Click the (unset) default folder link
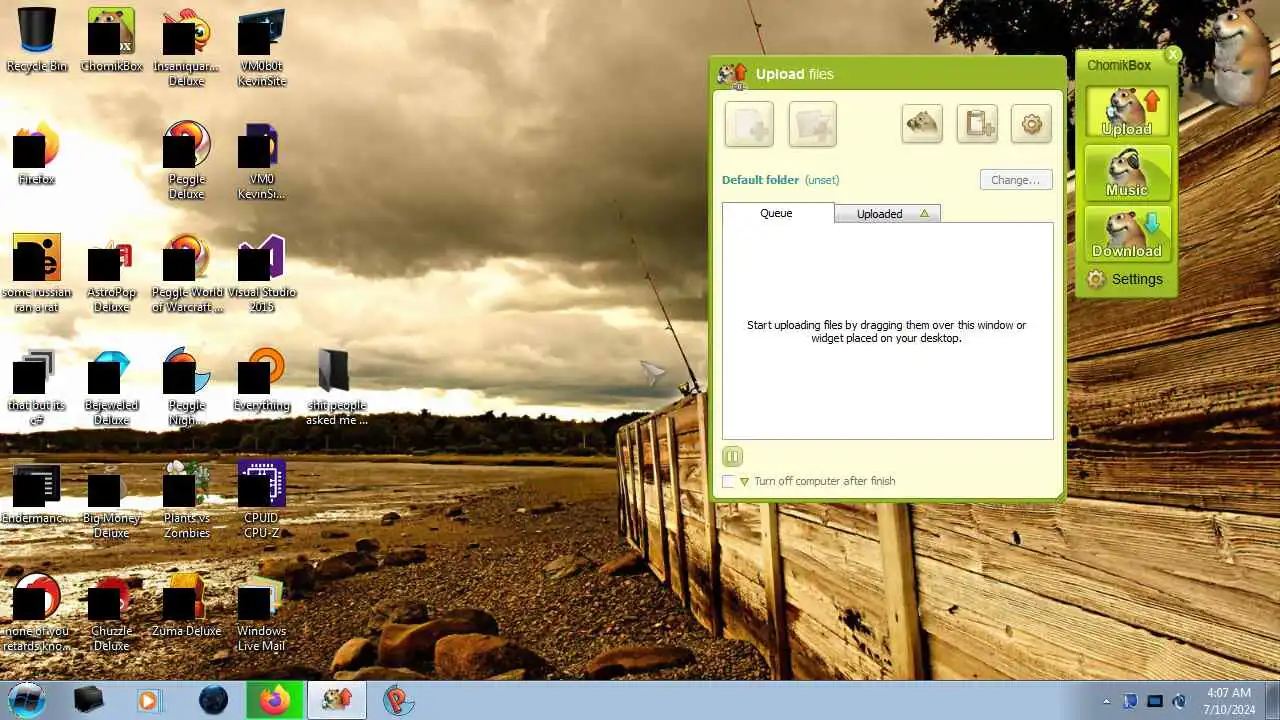This screenshot has height=720, width=1280. 822,180
